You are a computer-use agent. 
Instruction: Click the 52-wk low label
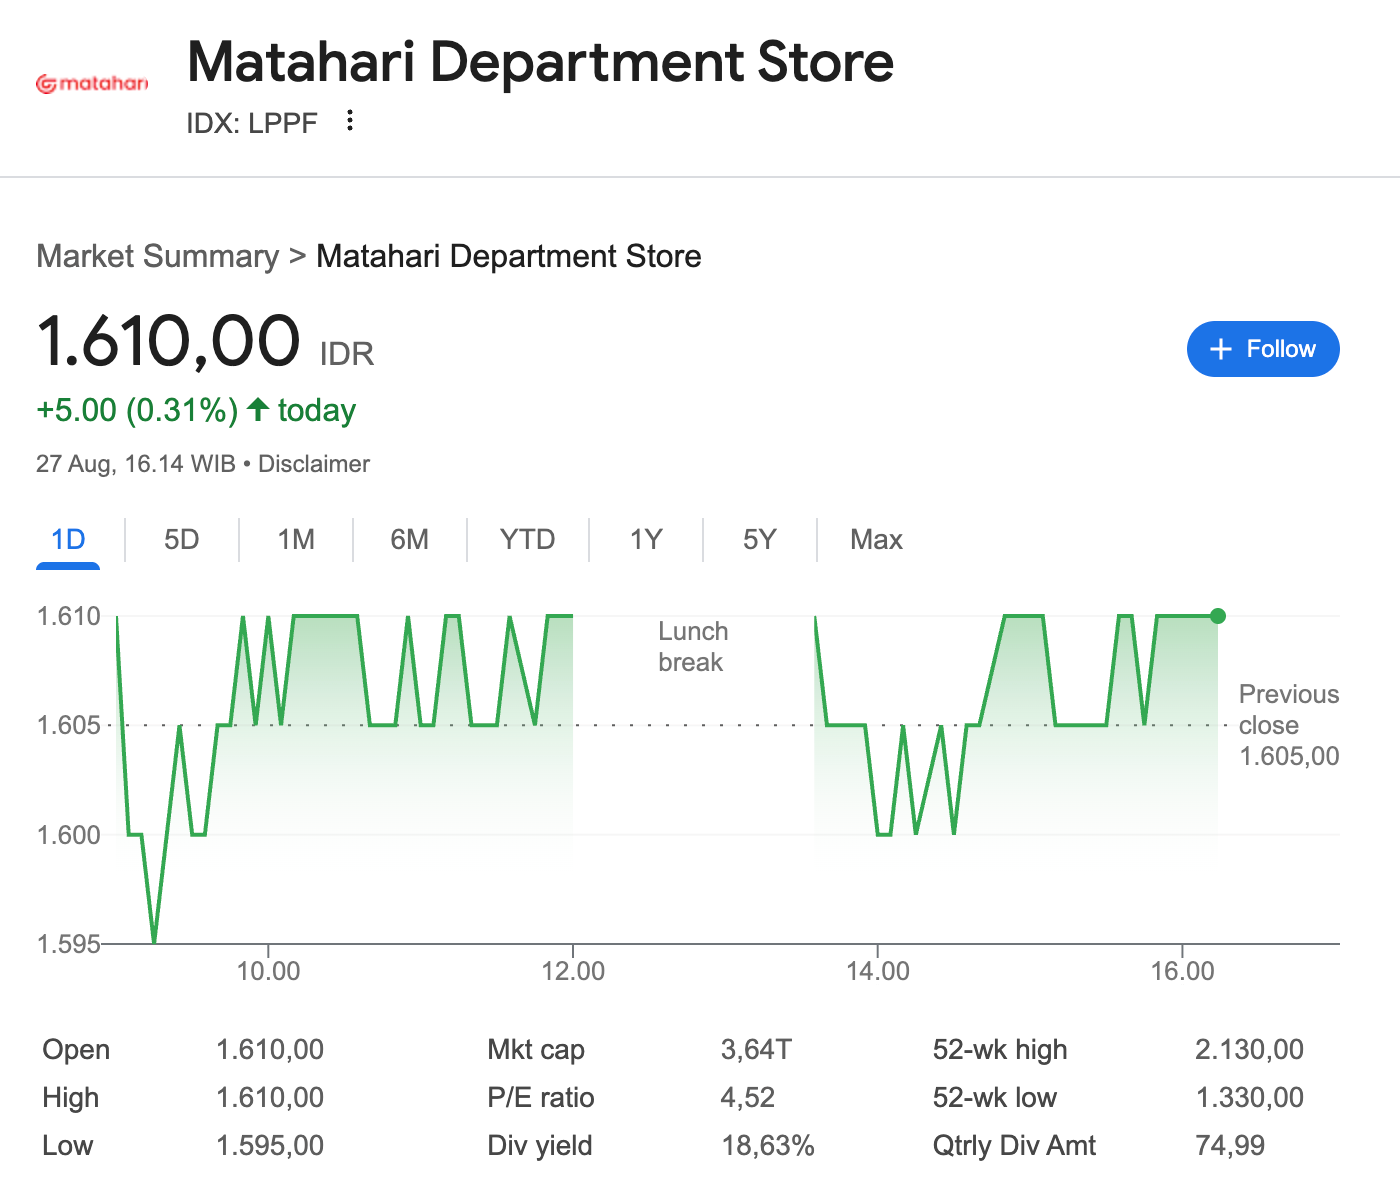[x=995, y=1098]
